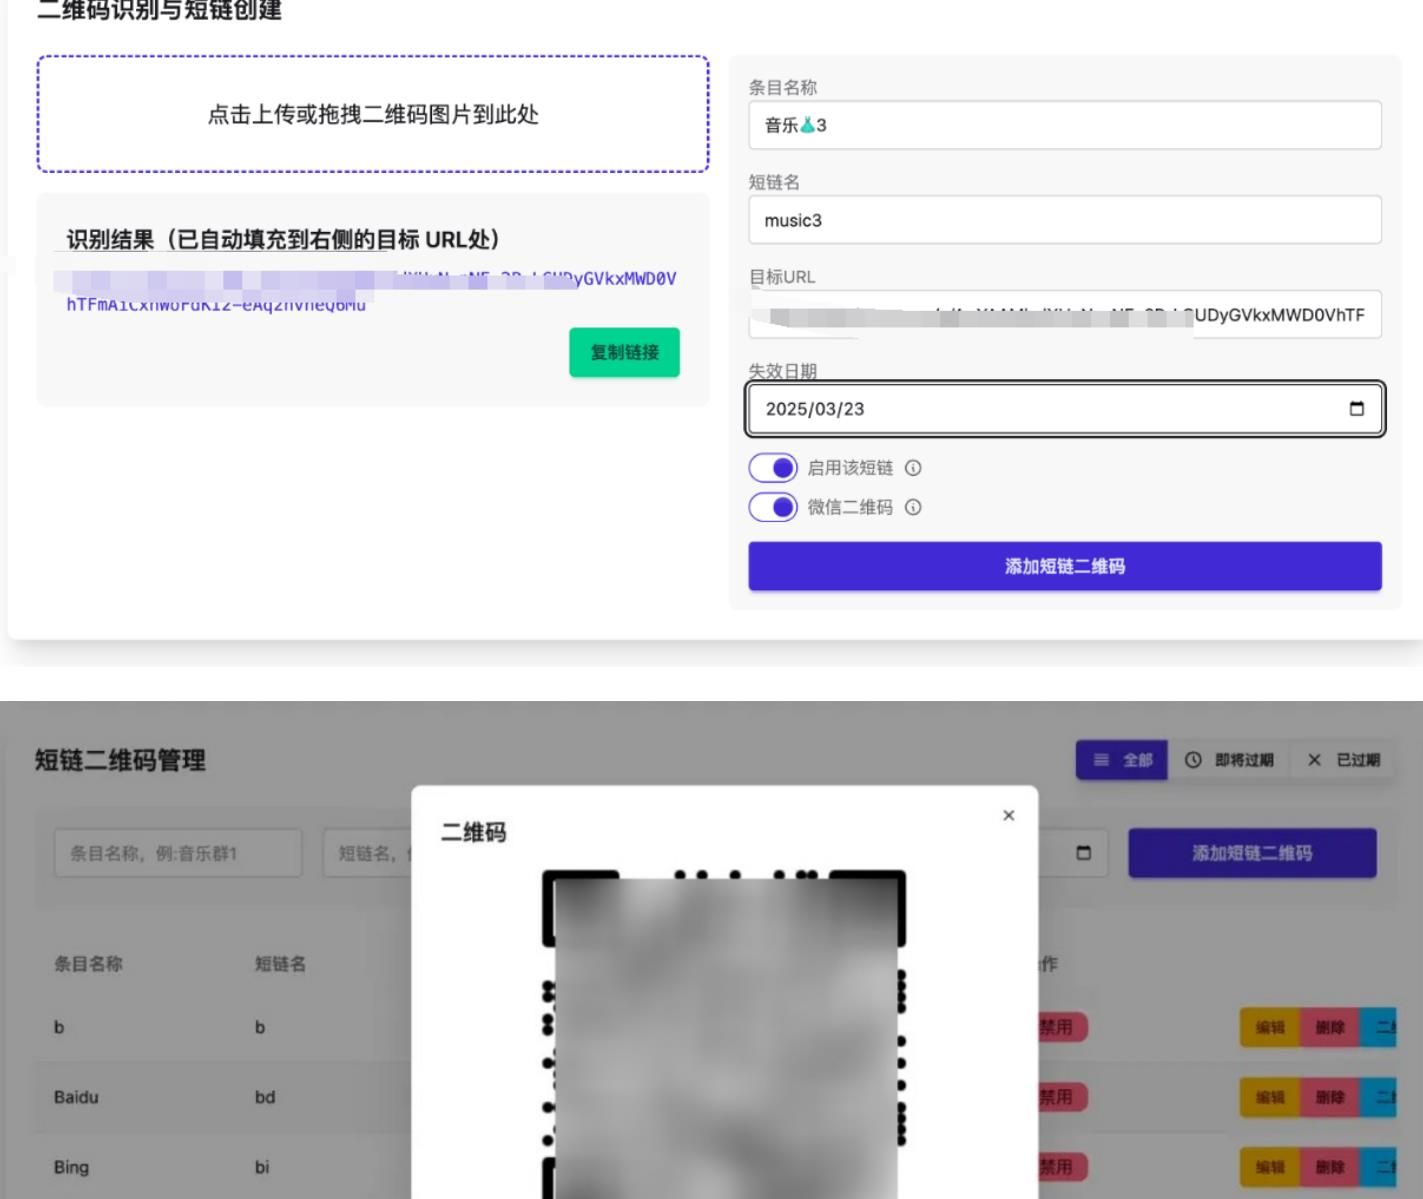Turn off the 微信二维码 switch
This screenshot has height=1199, width=1423.
pos(773,507)
